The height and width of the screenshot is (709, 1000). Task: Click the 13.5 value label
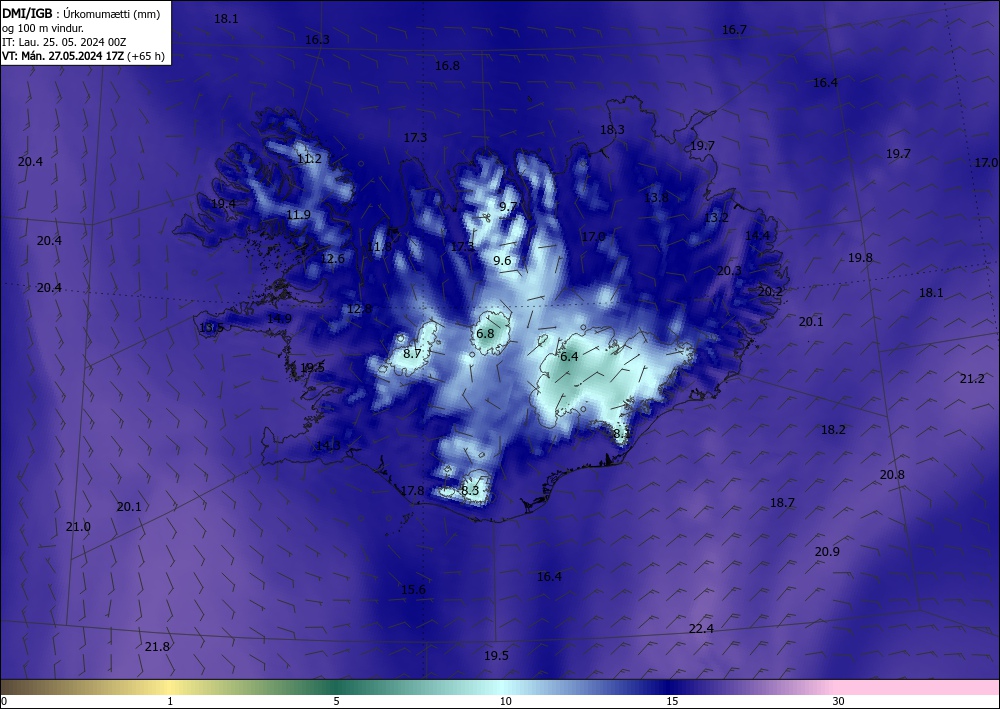[x=212, y=328]
